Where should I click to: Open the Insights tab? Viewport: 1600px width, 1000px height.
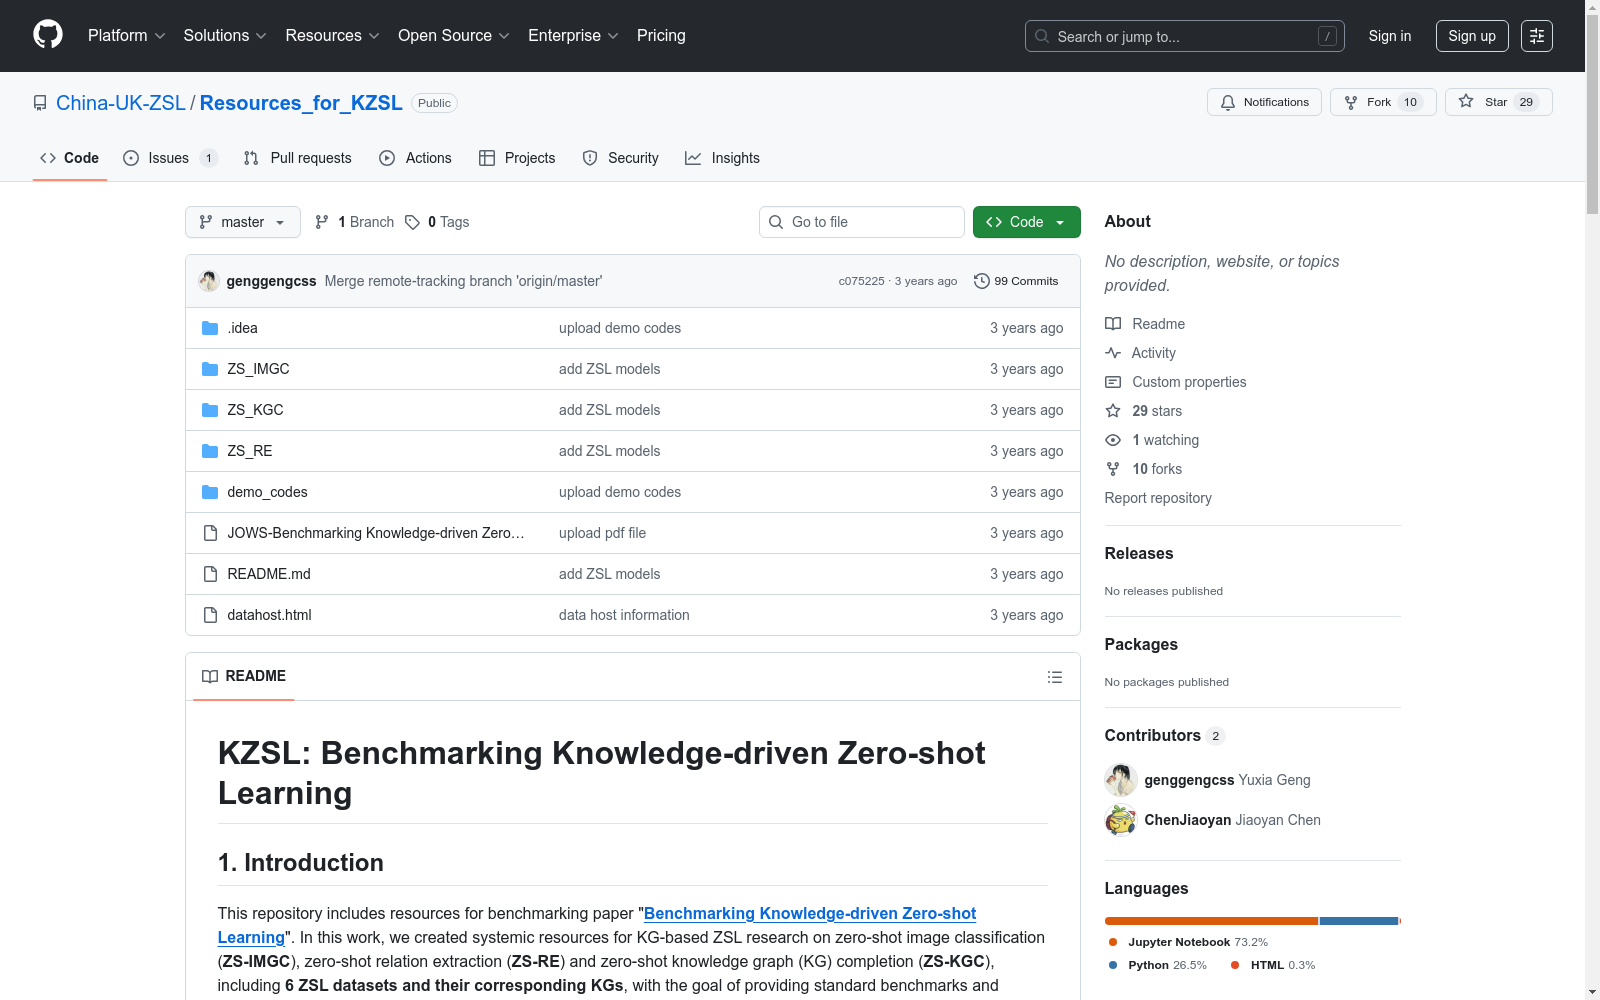click(722, 158)
